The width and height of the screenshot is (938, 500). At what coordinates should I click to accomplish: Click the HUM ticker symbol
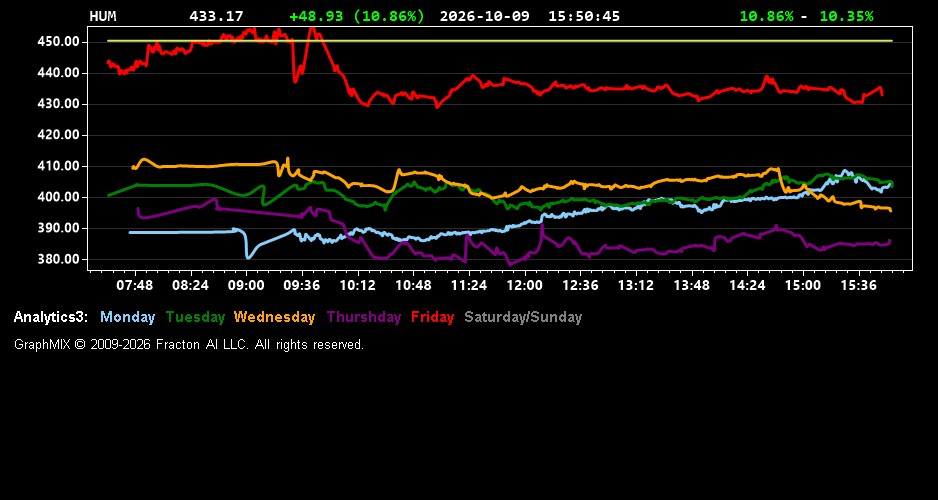(102, 16)
